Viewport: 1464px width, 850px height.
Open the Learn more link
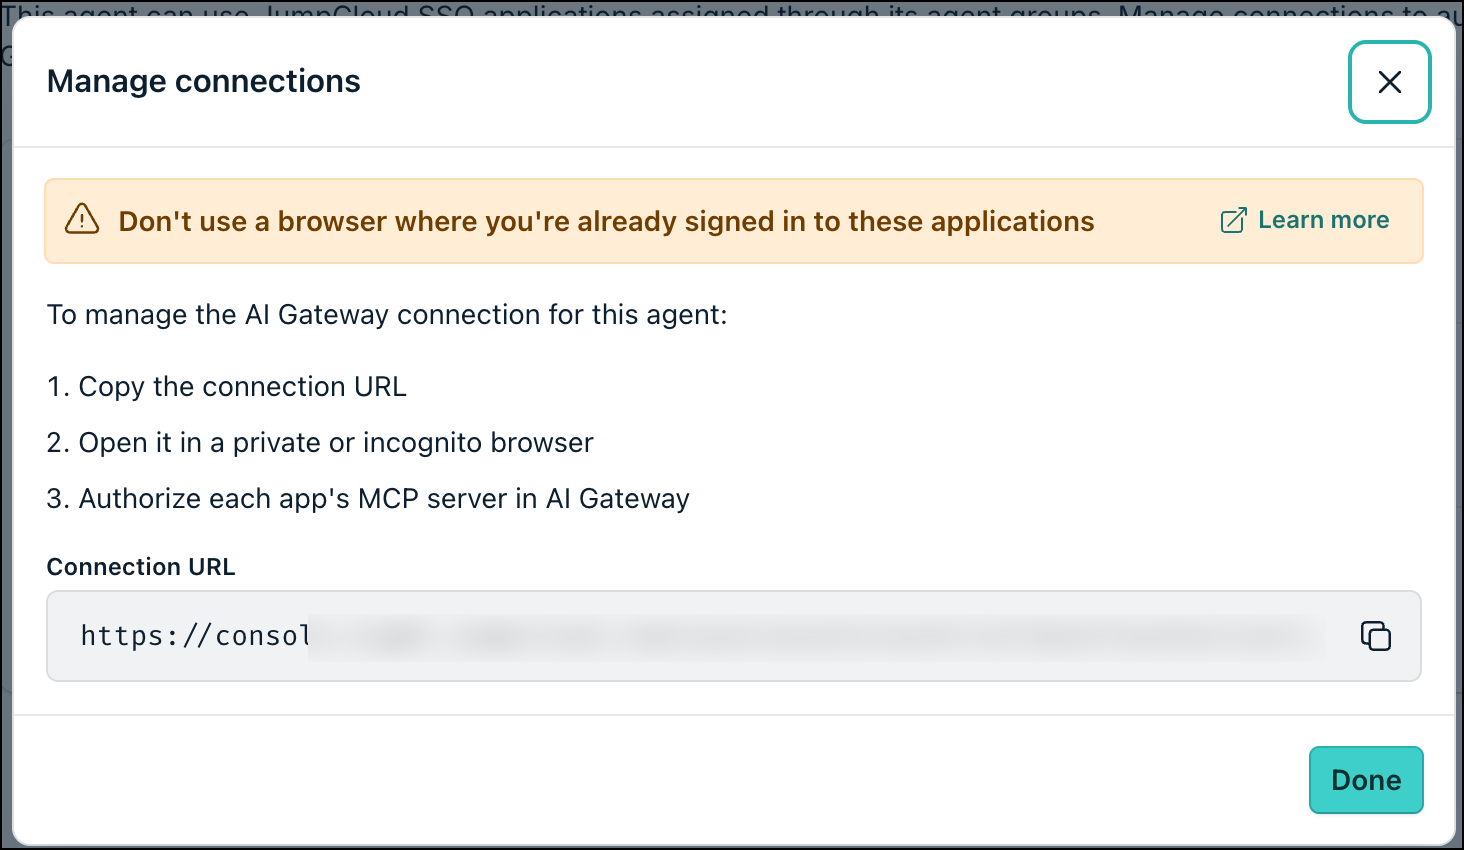(x=1323, y=220)
